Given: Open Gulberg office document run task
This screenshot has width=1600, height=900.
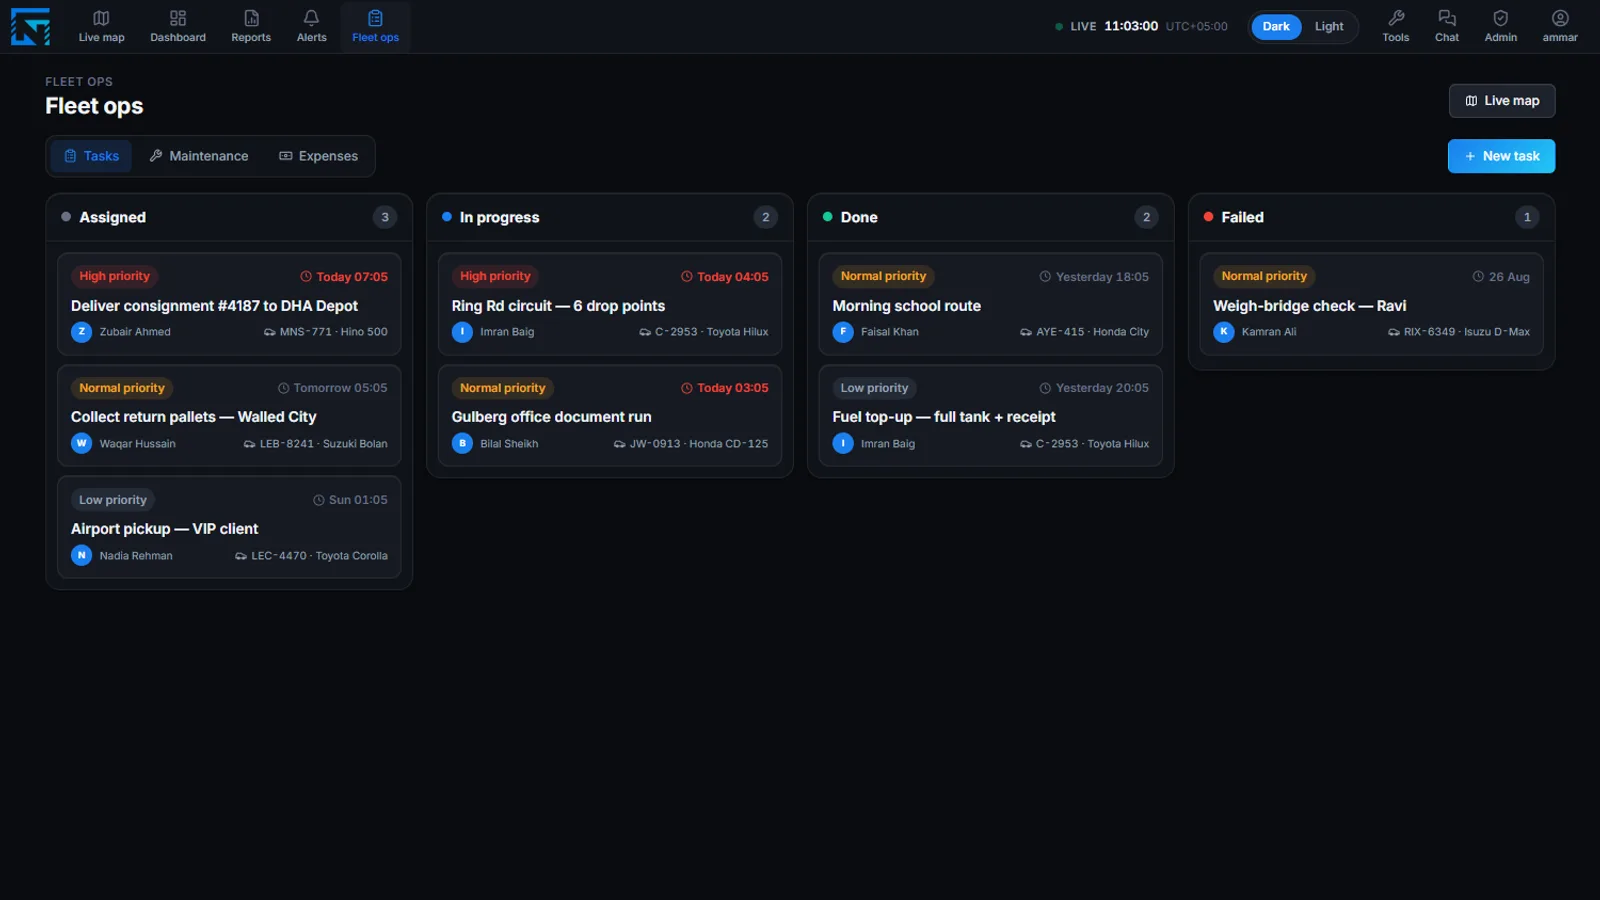Looking at the screenshot, I should point(610,416).
